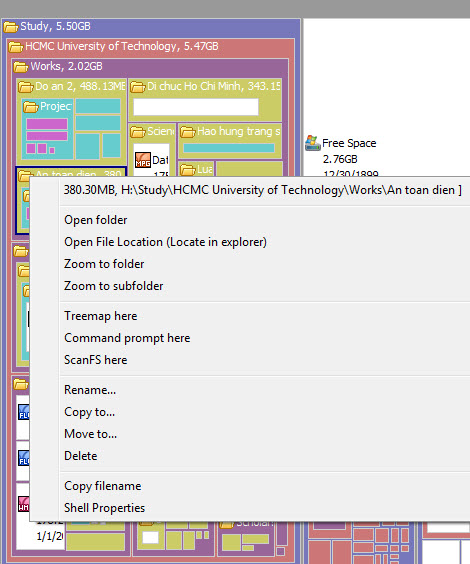Viewport: 470px width, 564px height.
Task: Choose Rename... from the menu
Action: pyautogui.click(x=90, y=390)
